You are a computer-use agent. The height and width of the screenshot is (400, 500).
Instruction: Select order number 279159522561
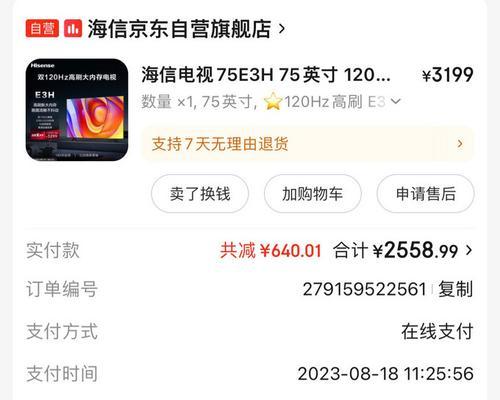point(365,289)
